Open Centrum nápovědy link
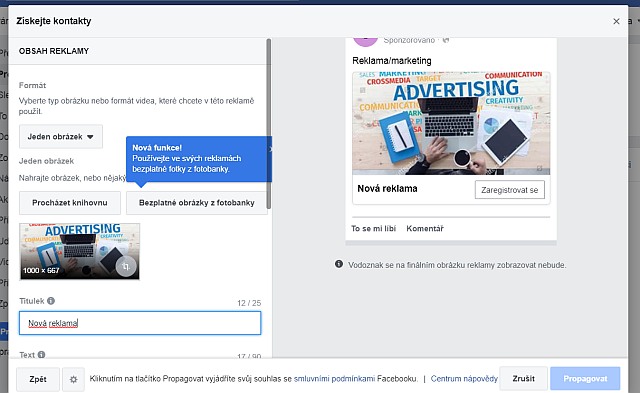The image size is (640, 393). coord(464,379)
